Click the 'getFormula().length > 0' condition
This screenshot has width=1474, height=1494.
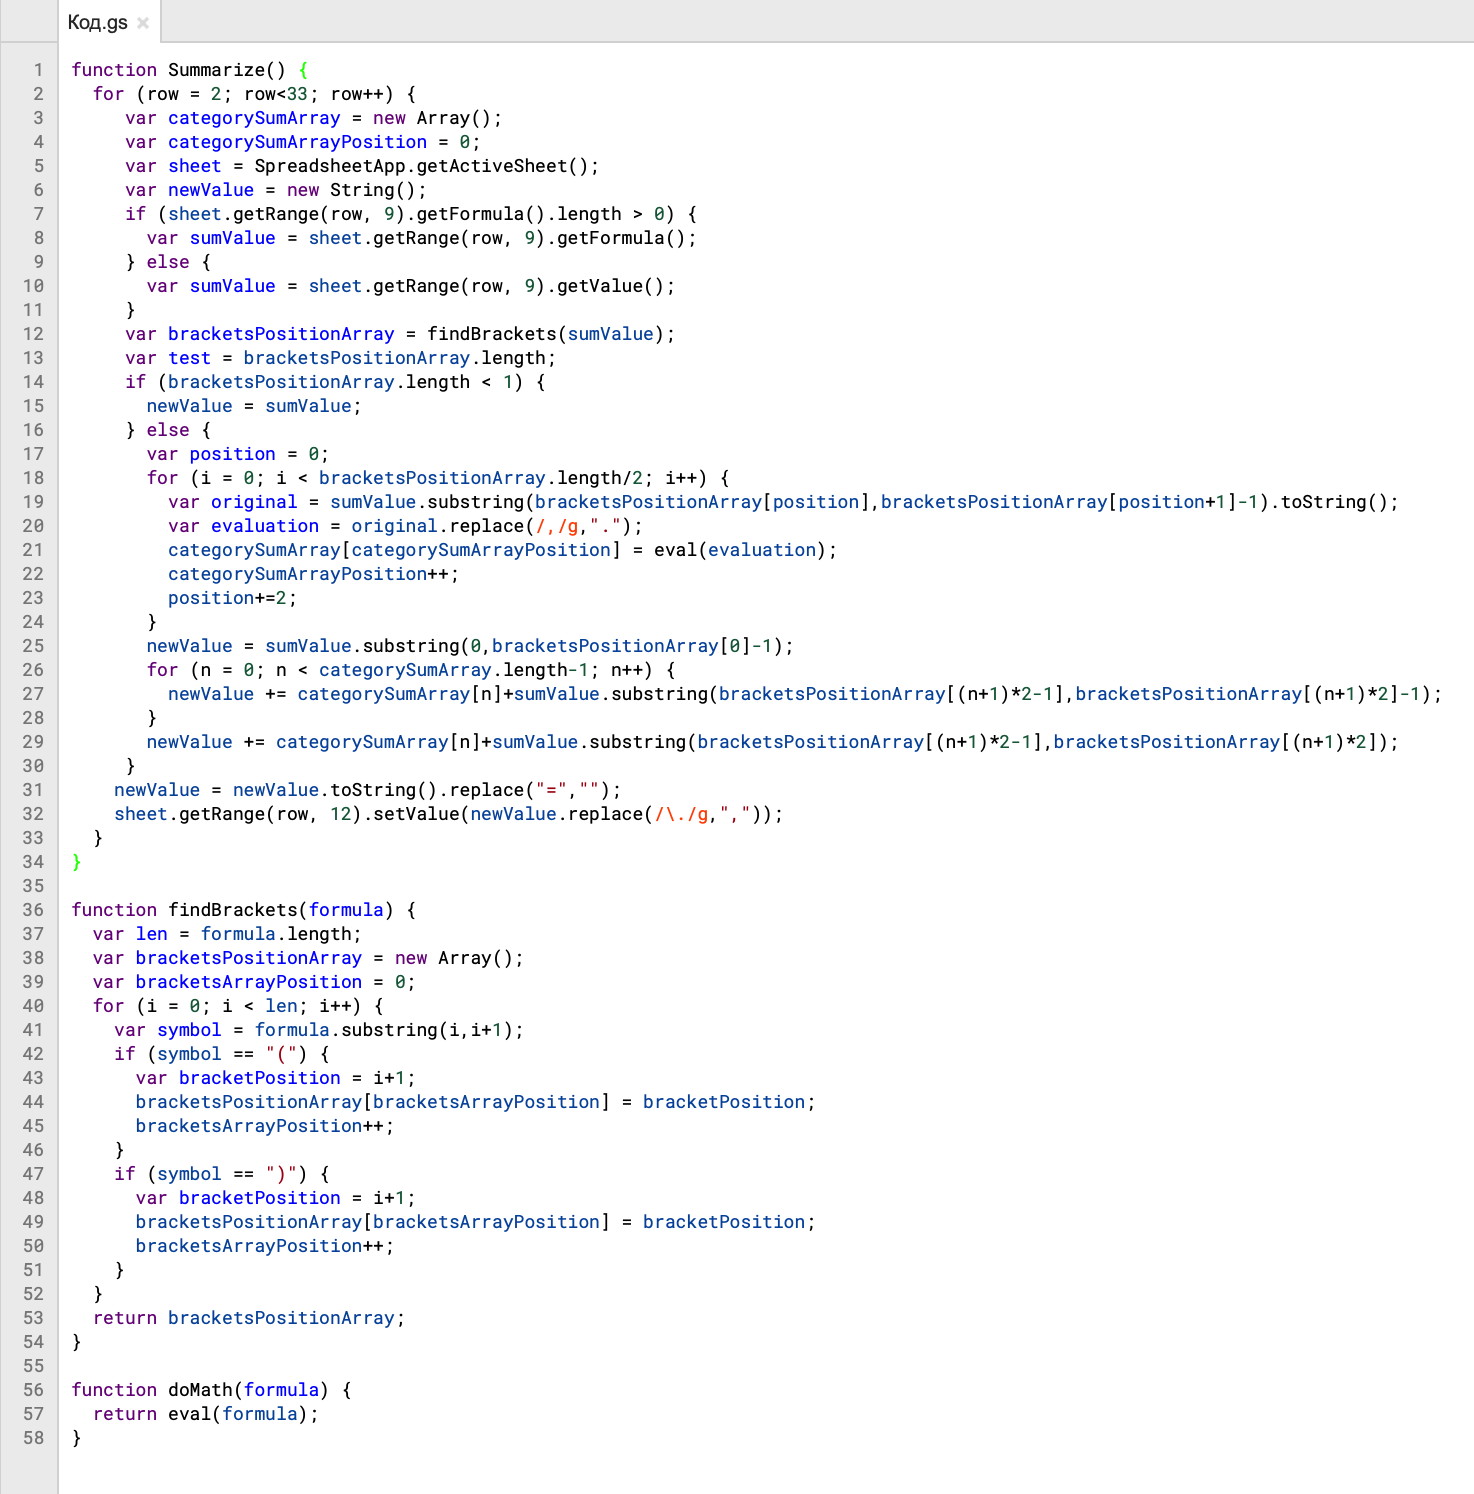coord(540,214)
